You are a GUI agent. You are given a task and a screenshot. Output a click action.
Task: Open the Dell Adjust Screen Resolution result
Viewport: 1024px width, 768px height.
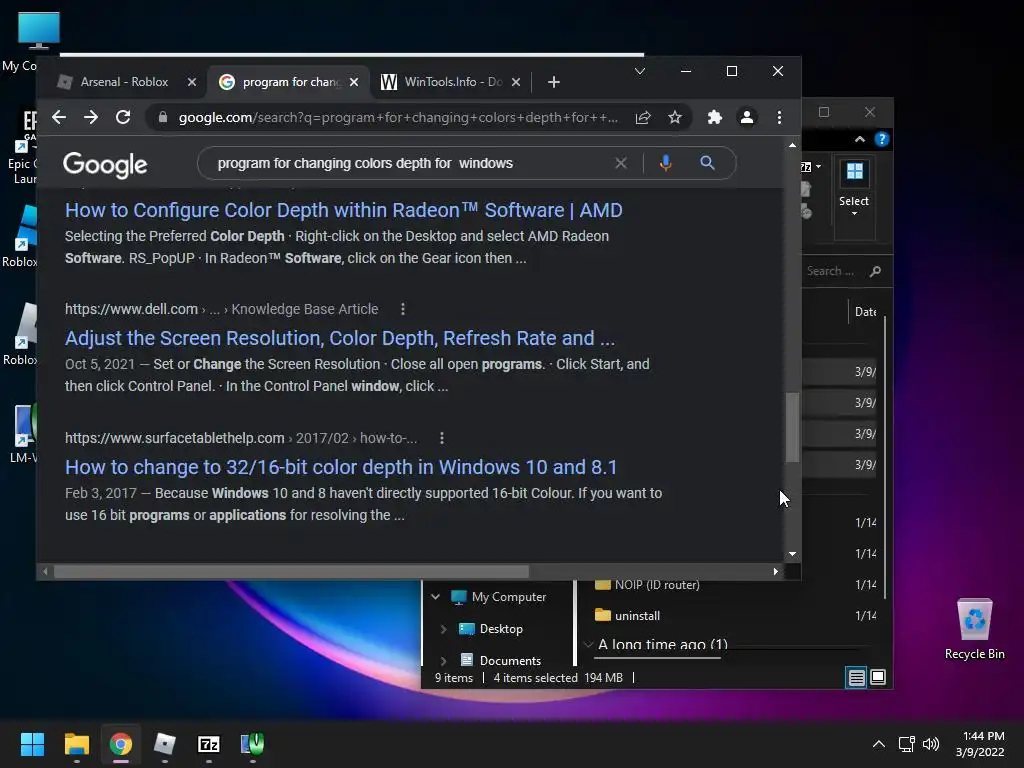pyautogui.click(x=340, y=338)
